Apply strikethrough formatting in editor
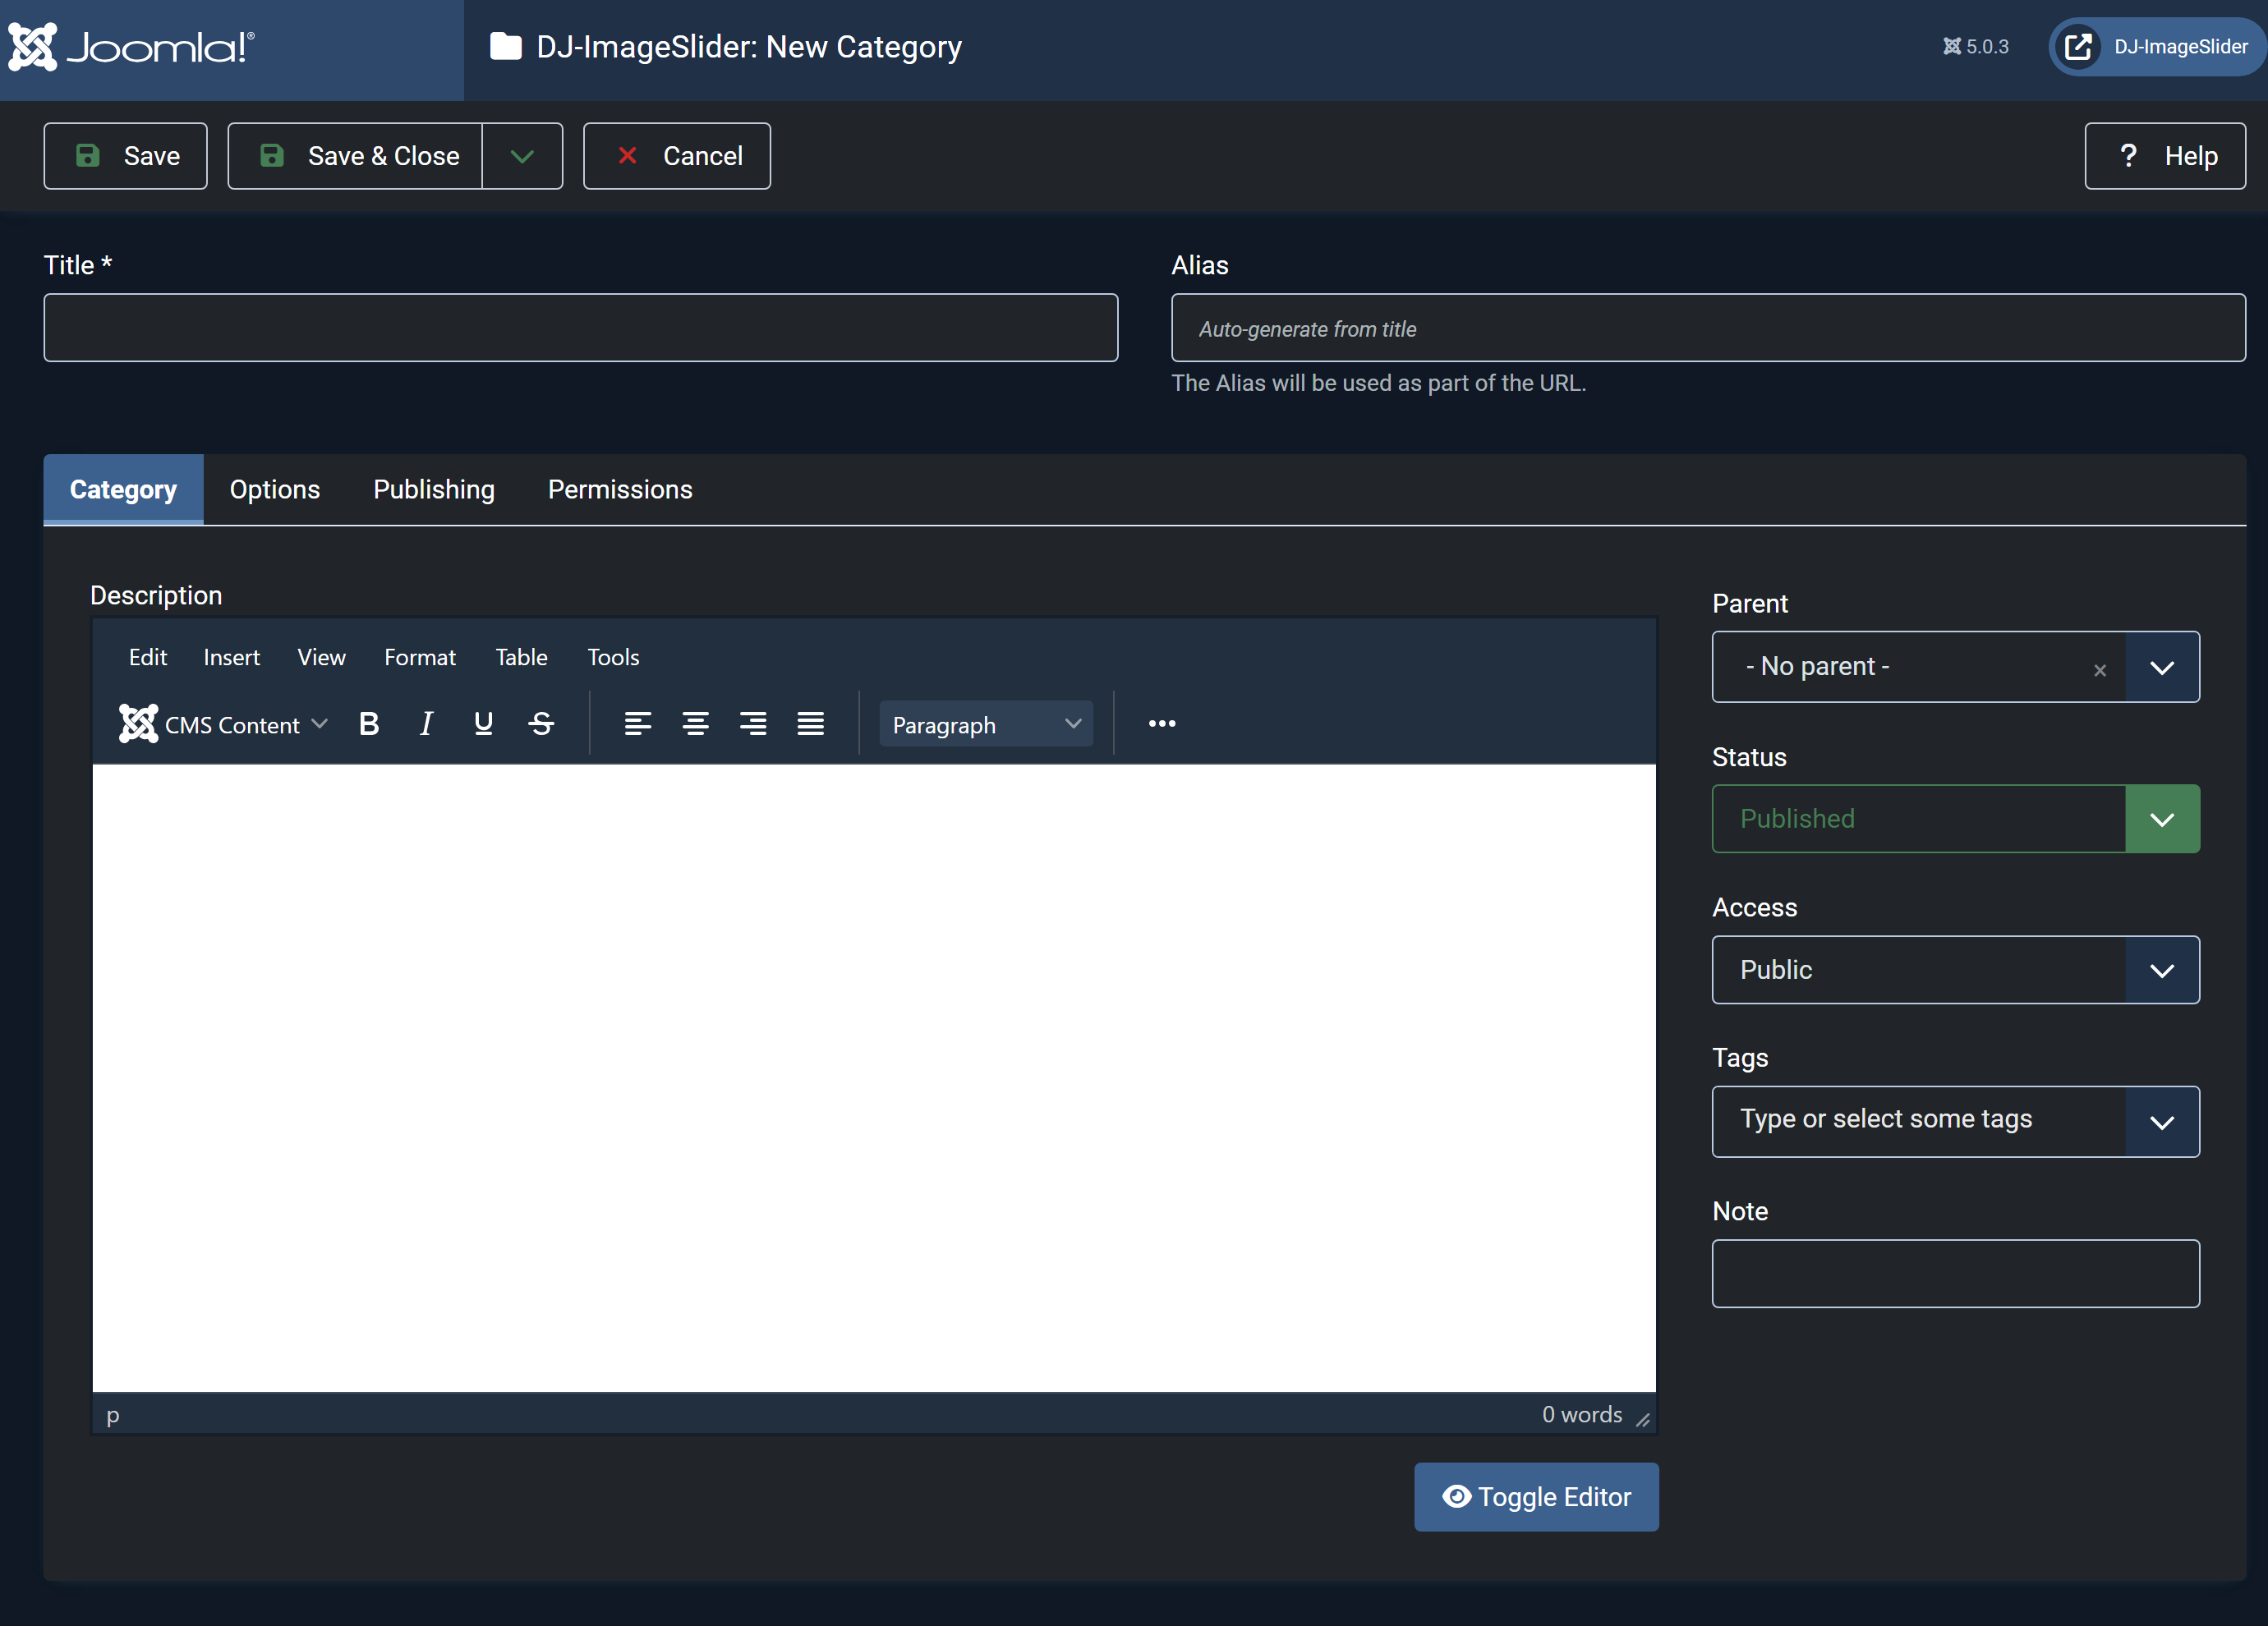This screenshot has height=1626, width=2268. tap(541, 724)
